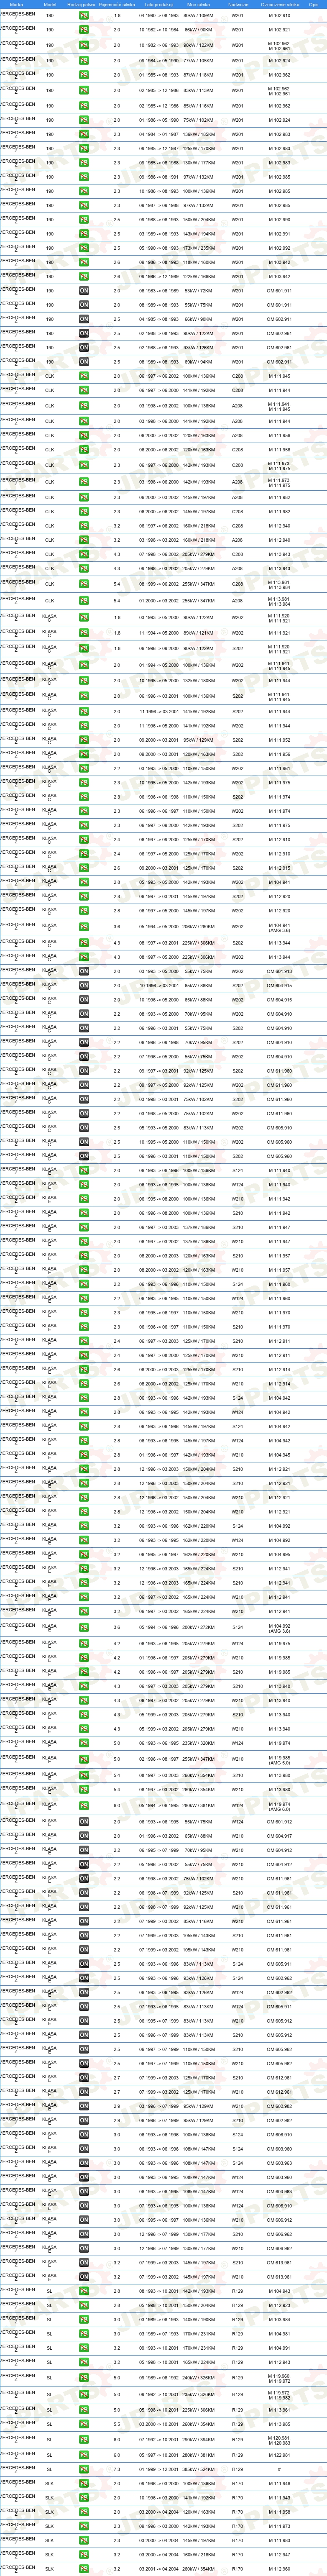Click the production dates 03.2001 -> 04.2004
This screenshot has height=2576, width=327.
point(158,2569)
